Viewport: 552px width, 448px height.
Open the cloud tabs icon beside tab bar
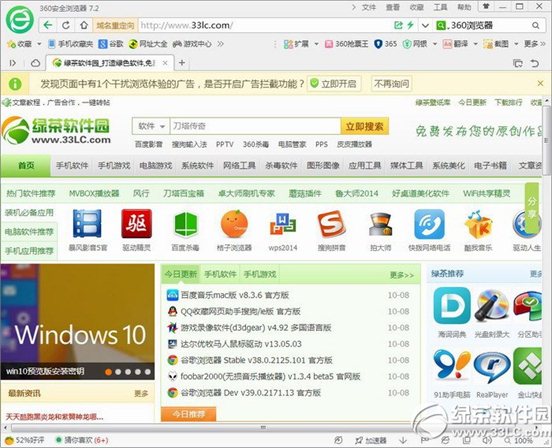(x=35, y=63)
